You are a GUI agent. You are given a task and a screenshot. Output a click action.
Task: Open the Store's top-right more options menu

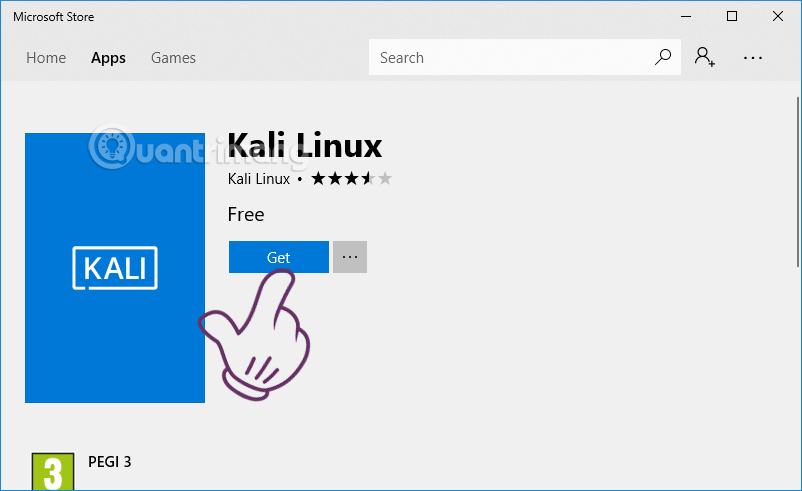tap(752, 58)
